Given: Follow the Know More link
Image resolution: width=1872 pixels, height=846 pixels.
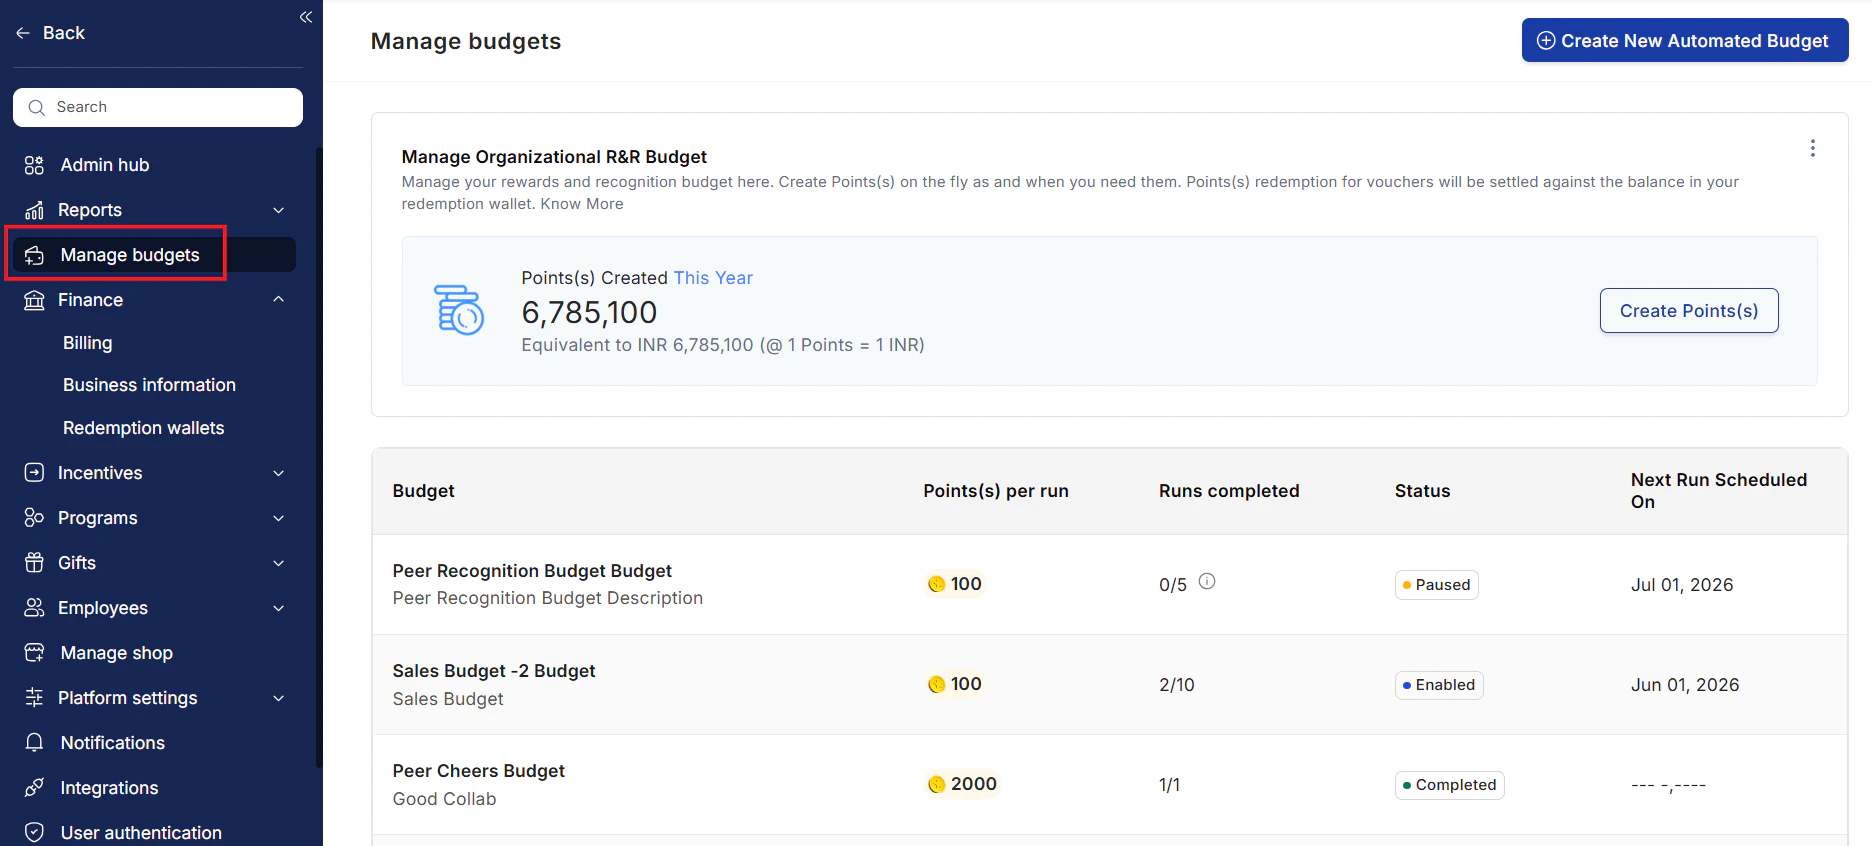Looking at the screenshot, I should (x=582, y=204).
